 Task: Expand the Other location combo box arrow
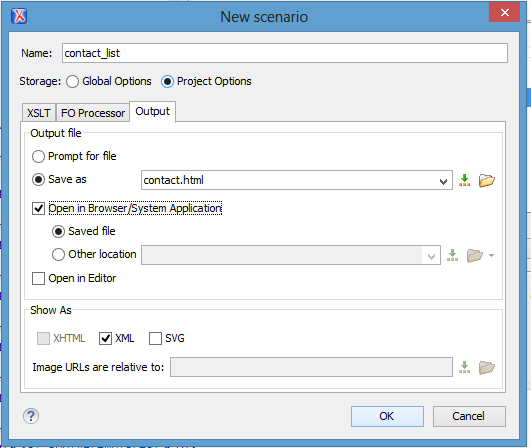(x=431, y=256)
